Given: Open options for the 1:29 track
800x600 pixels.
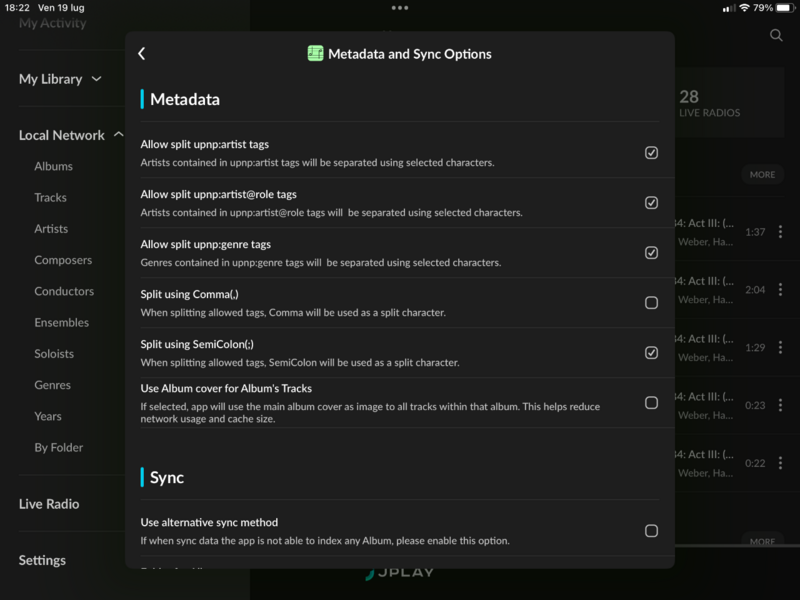Looking at the screenshot, I should click(780, 347).
